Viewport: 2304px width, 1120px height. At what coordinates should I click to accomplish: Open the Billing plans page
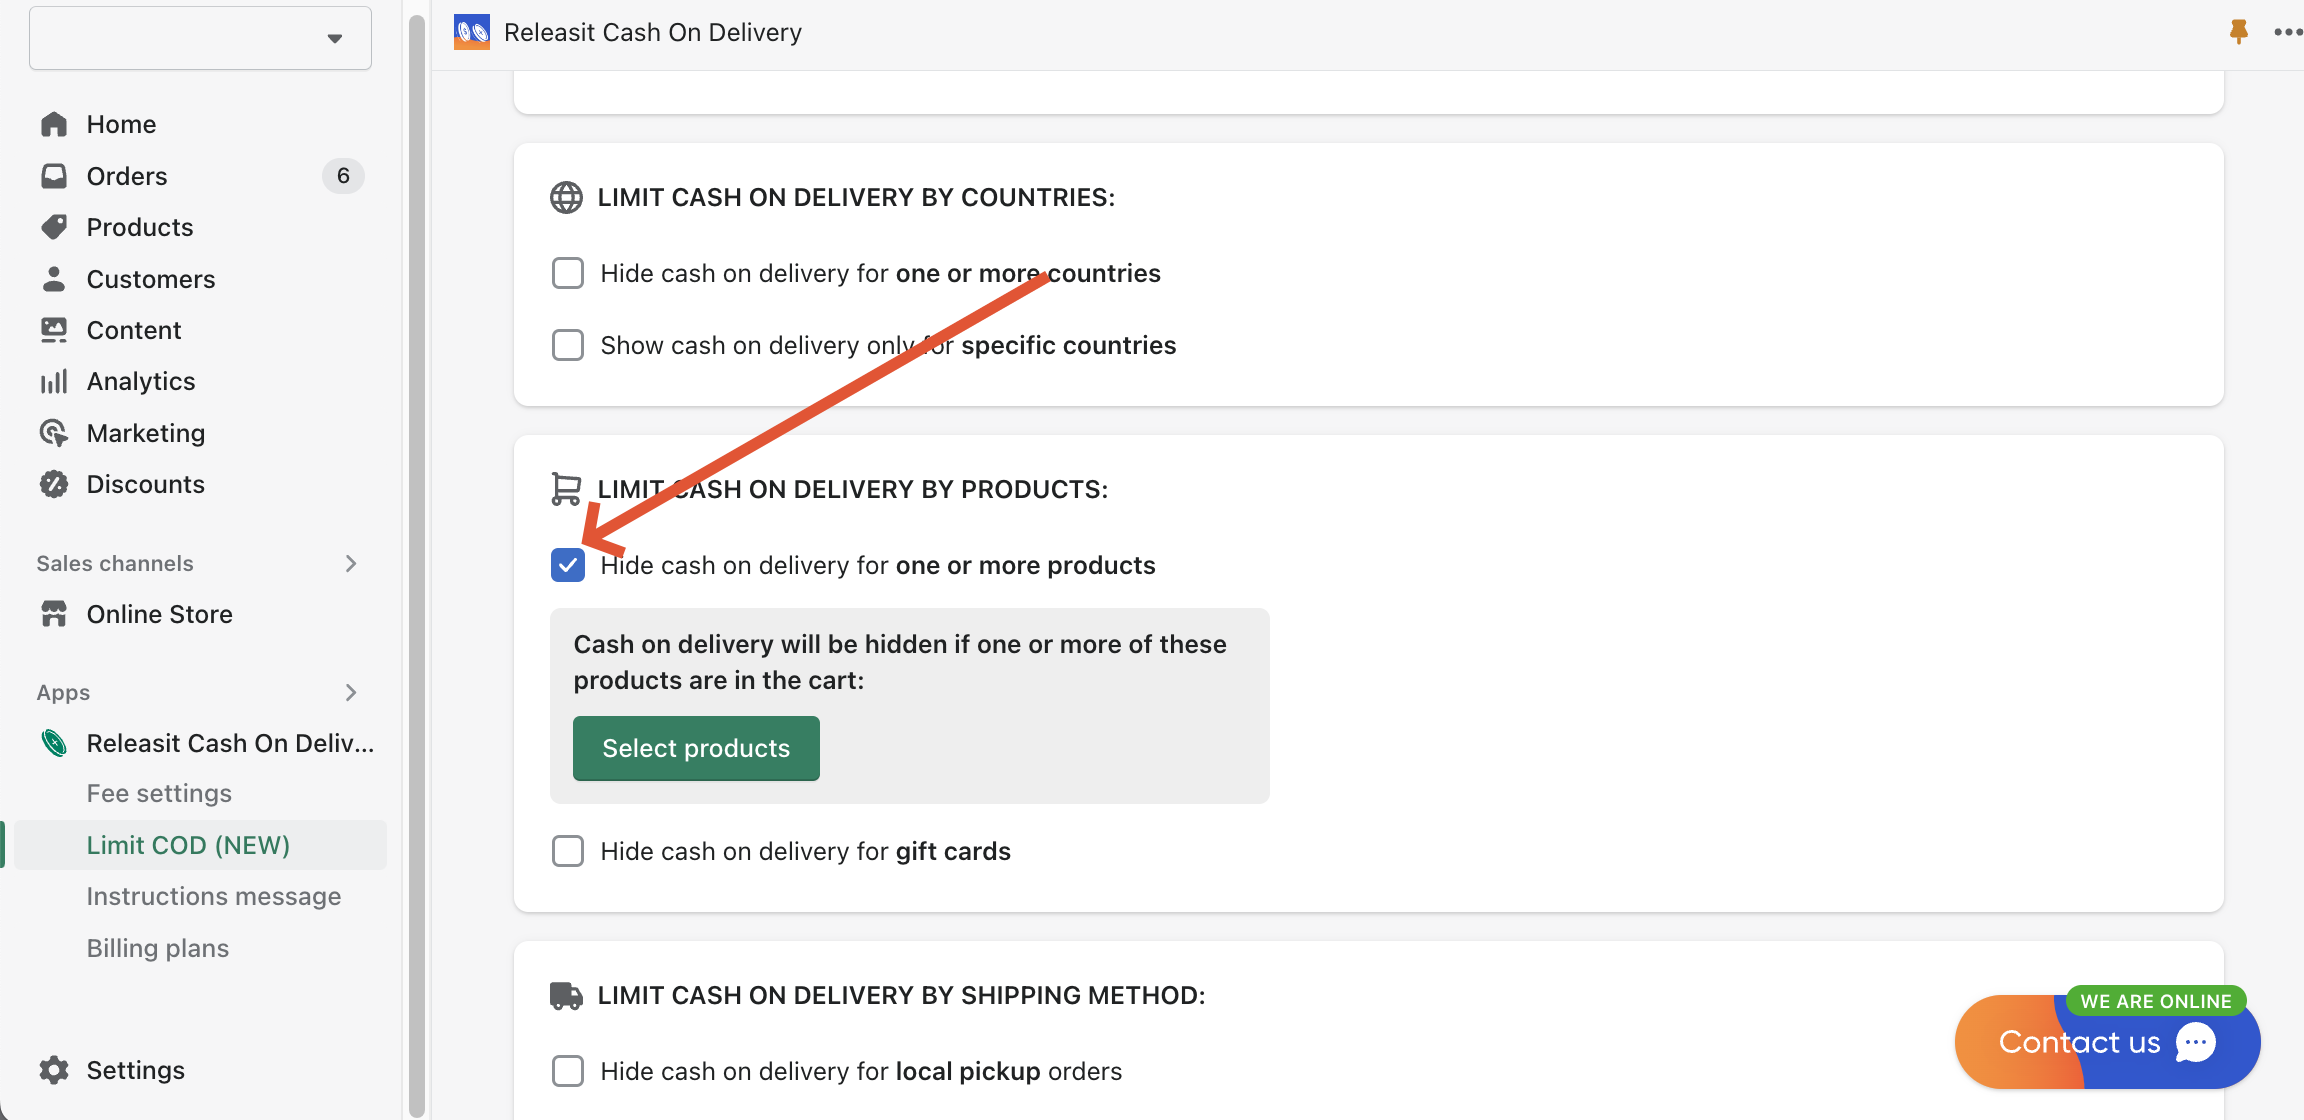(158, 947)
